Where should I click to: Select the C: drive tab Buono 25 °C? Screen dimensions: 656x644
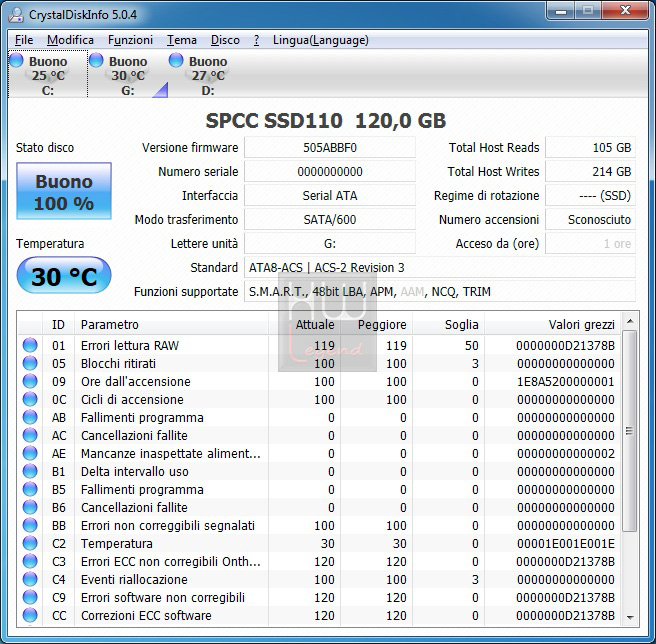[48, 74]
